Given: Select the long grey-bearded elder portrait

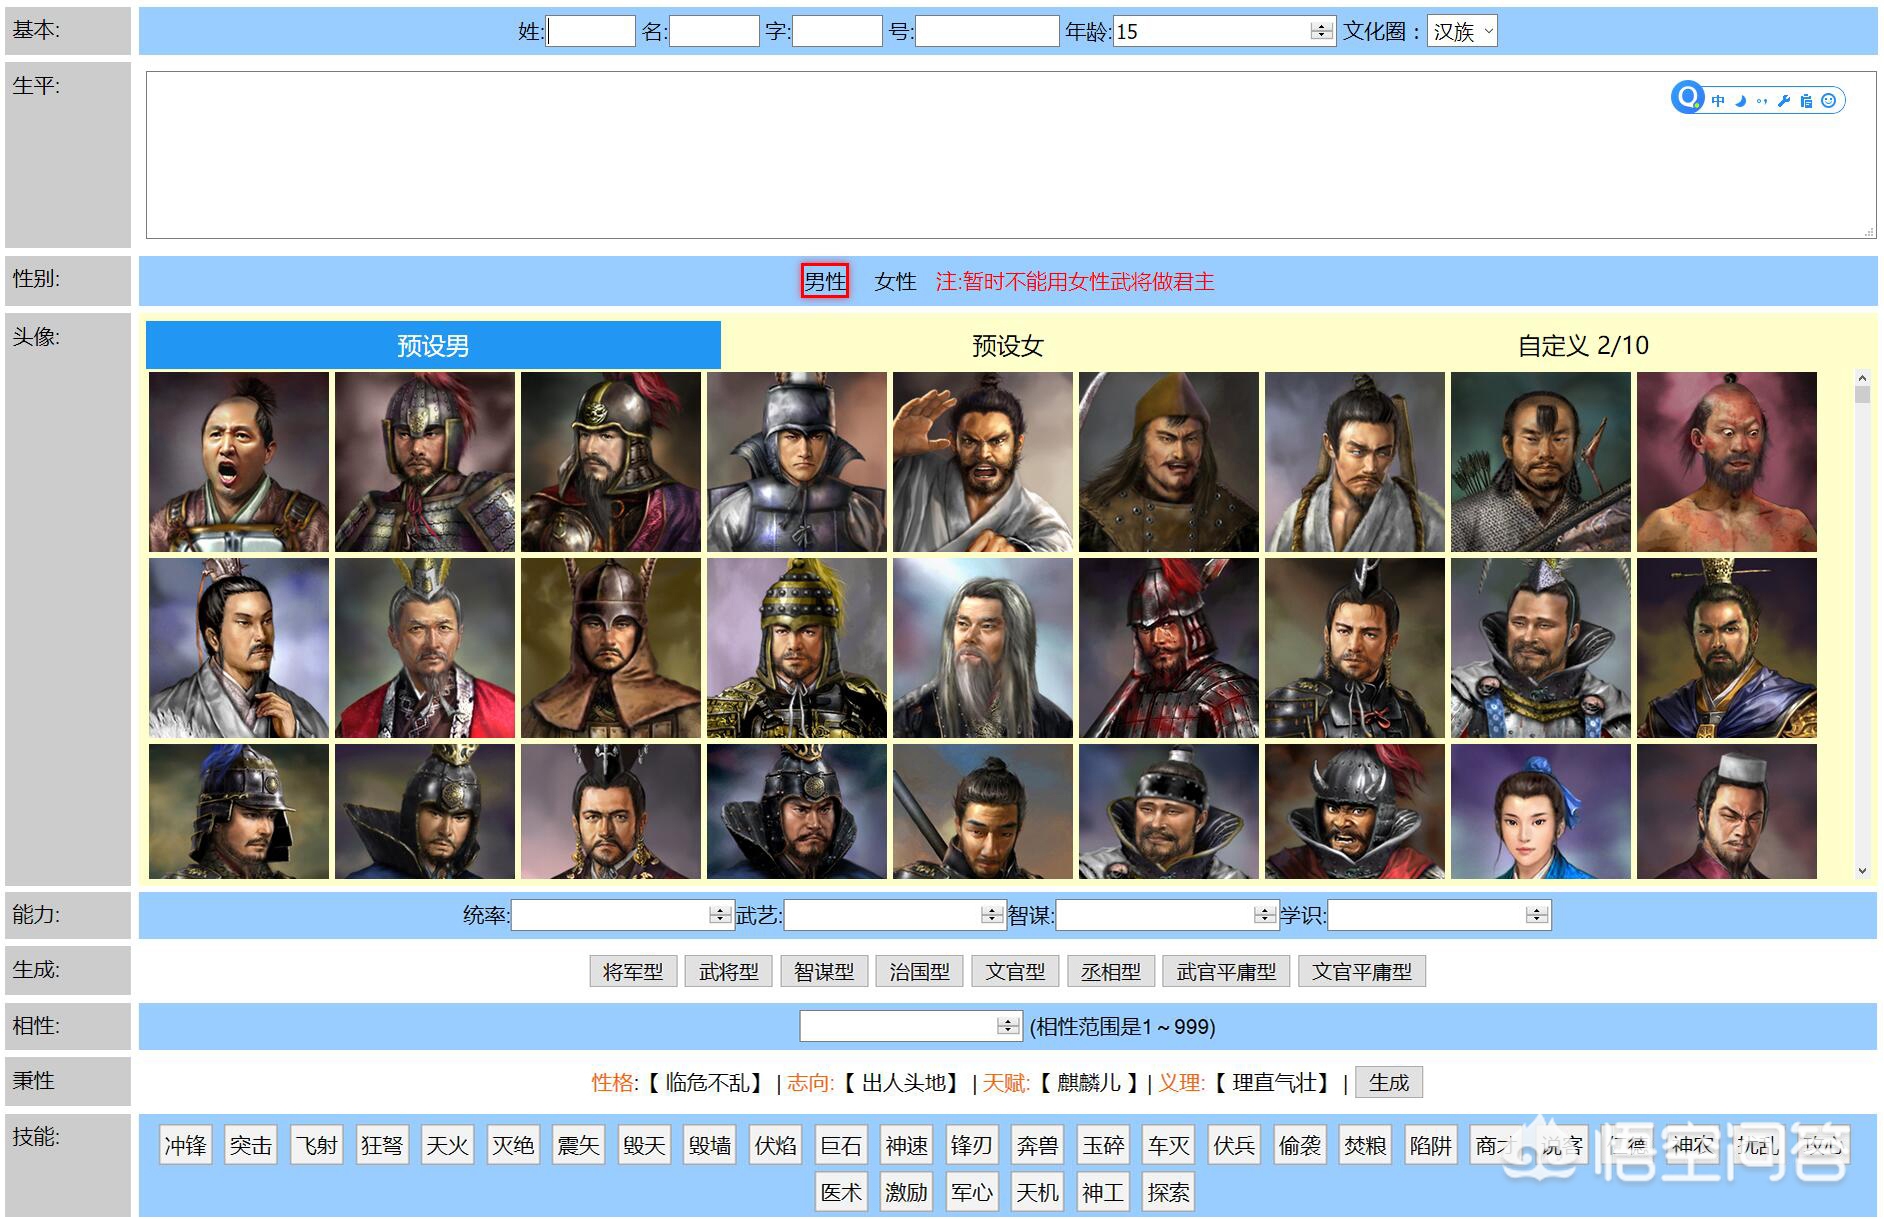Looking at the screenshot, I should 983,648.
